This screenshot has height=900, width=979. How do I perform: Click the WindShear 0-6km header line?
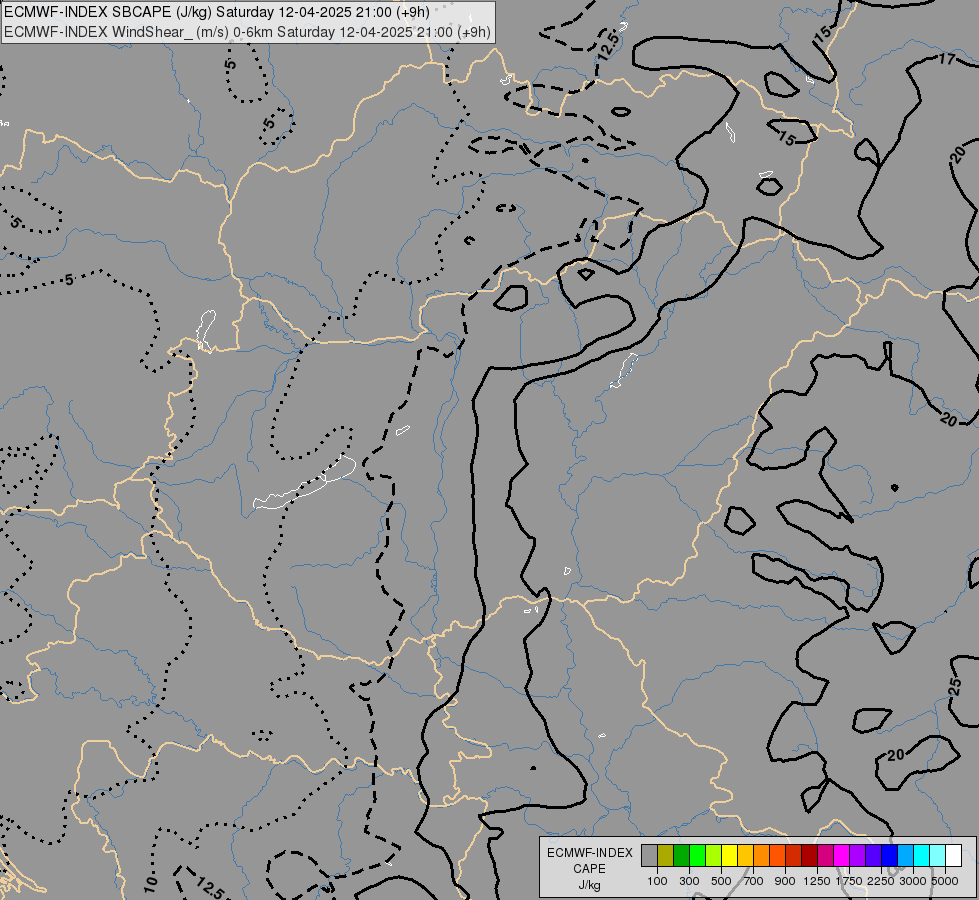click(x=247, y=32)
